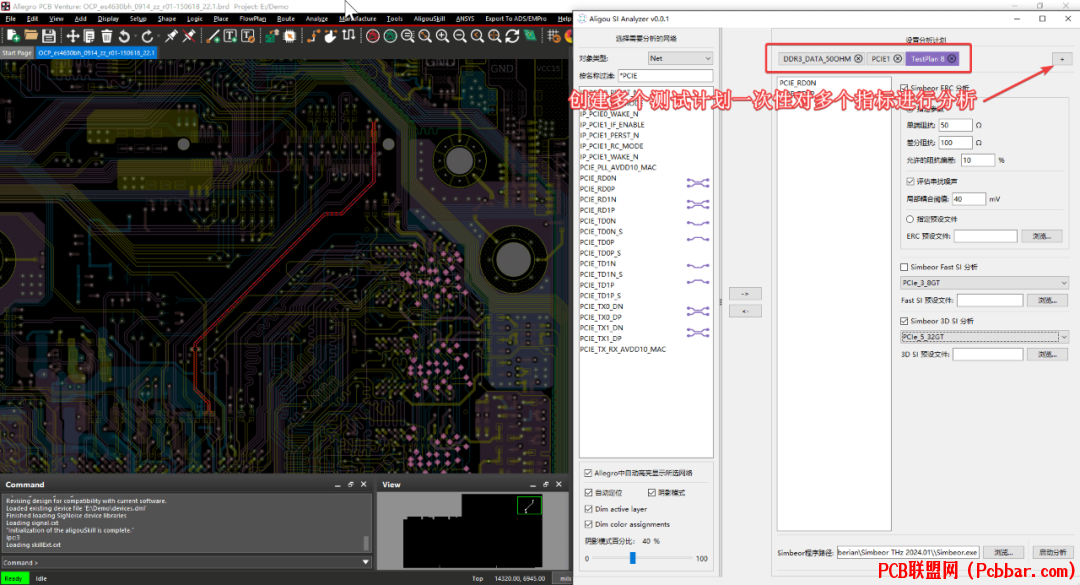Select the preset file radio button for ERC

(x=910, y=219)
